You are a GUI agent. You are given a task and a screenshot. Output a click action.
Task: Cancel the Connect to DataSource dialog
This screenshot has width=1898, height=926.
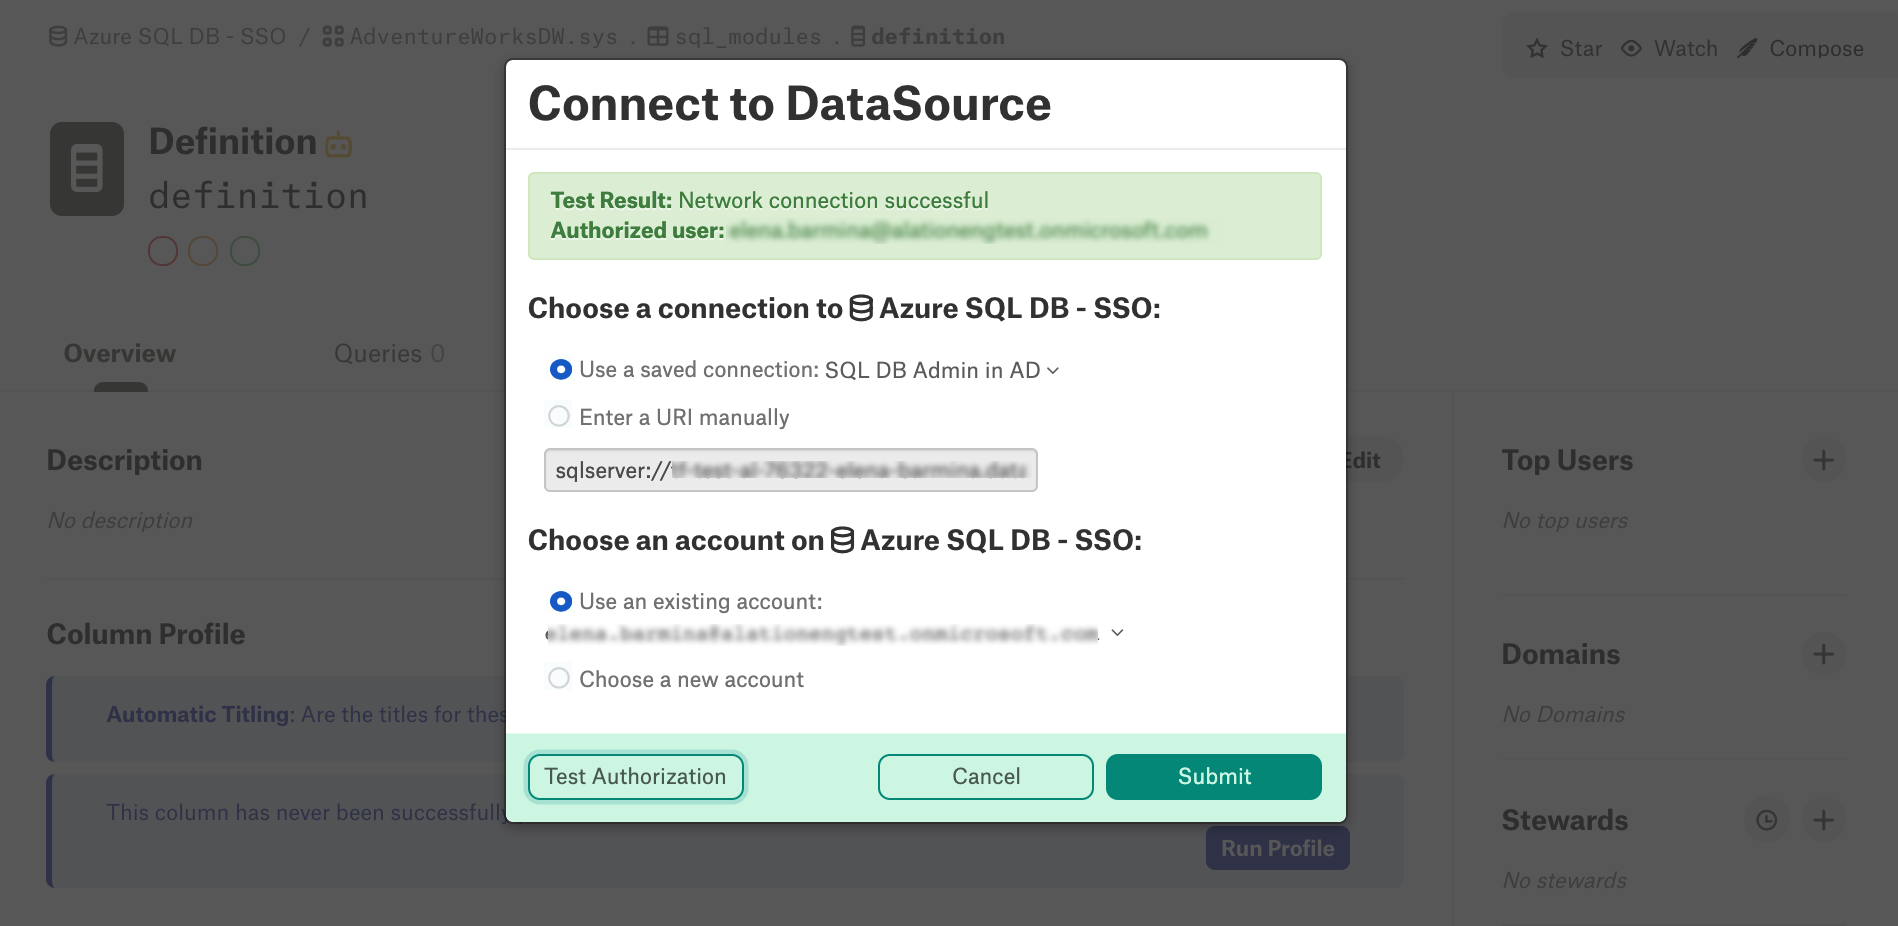[985, 777]
